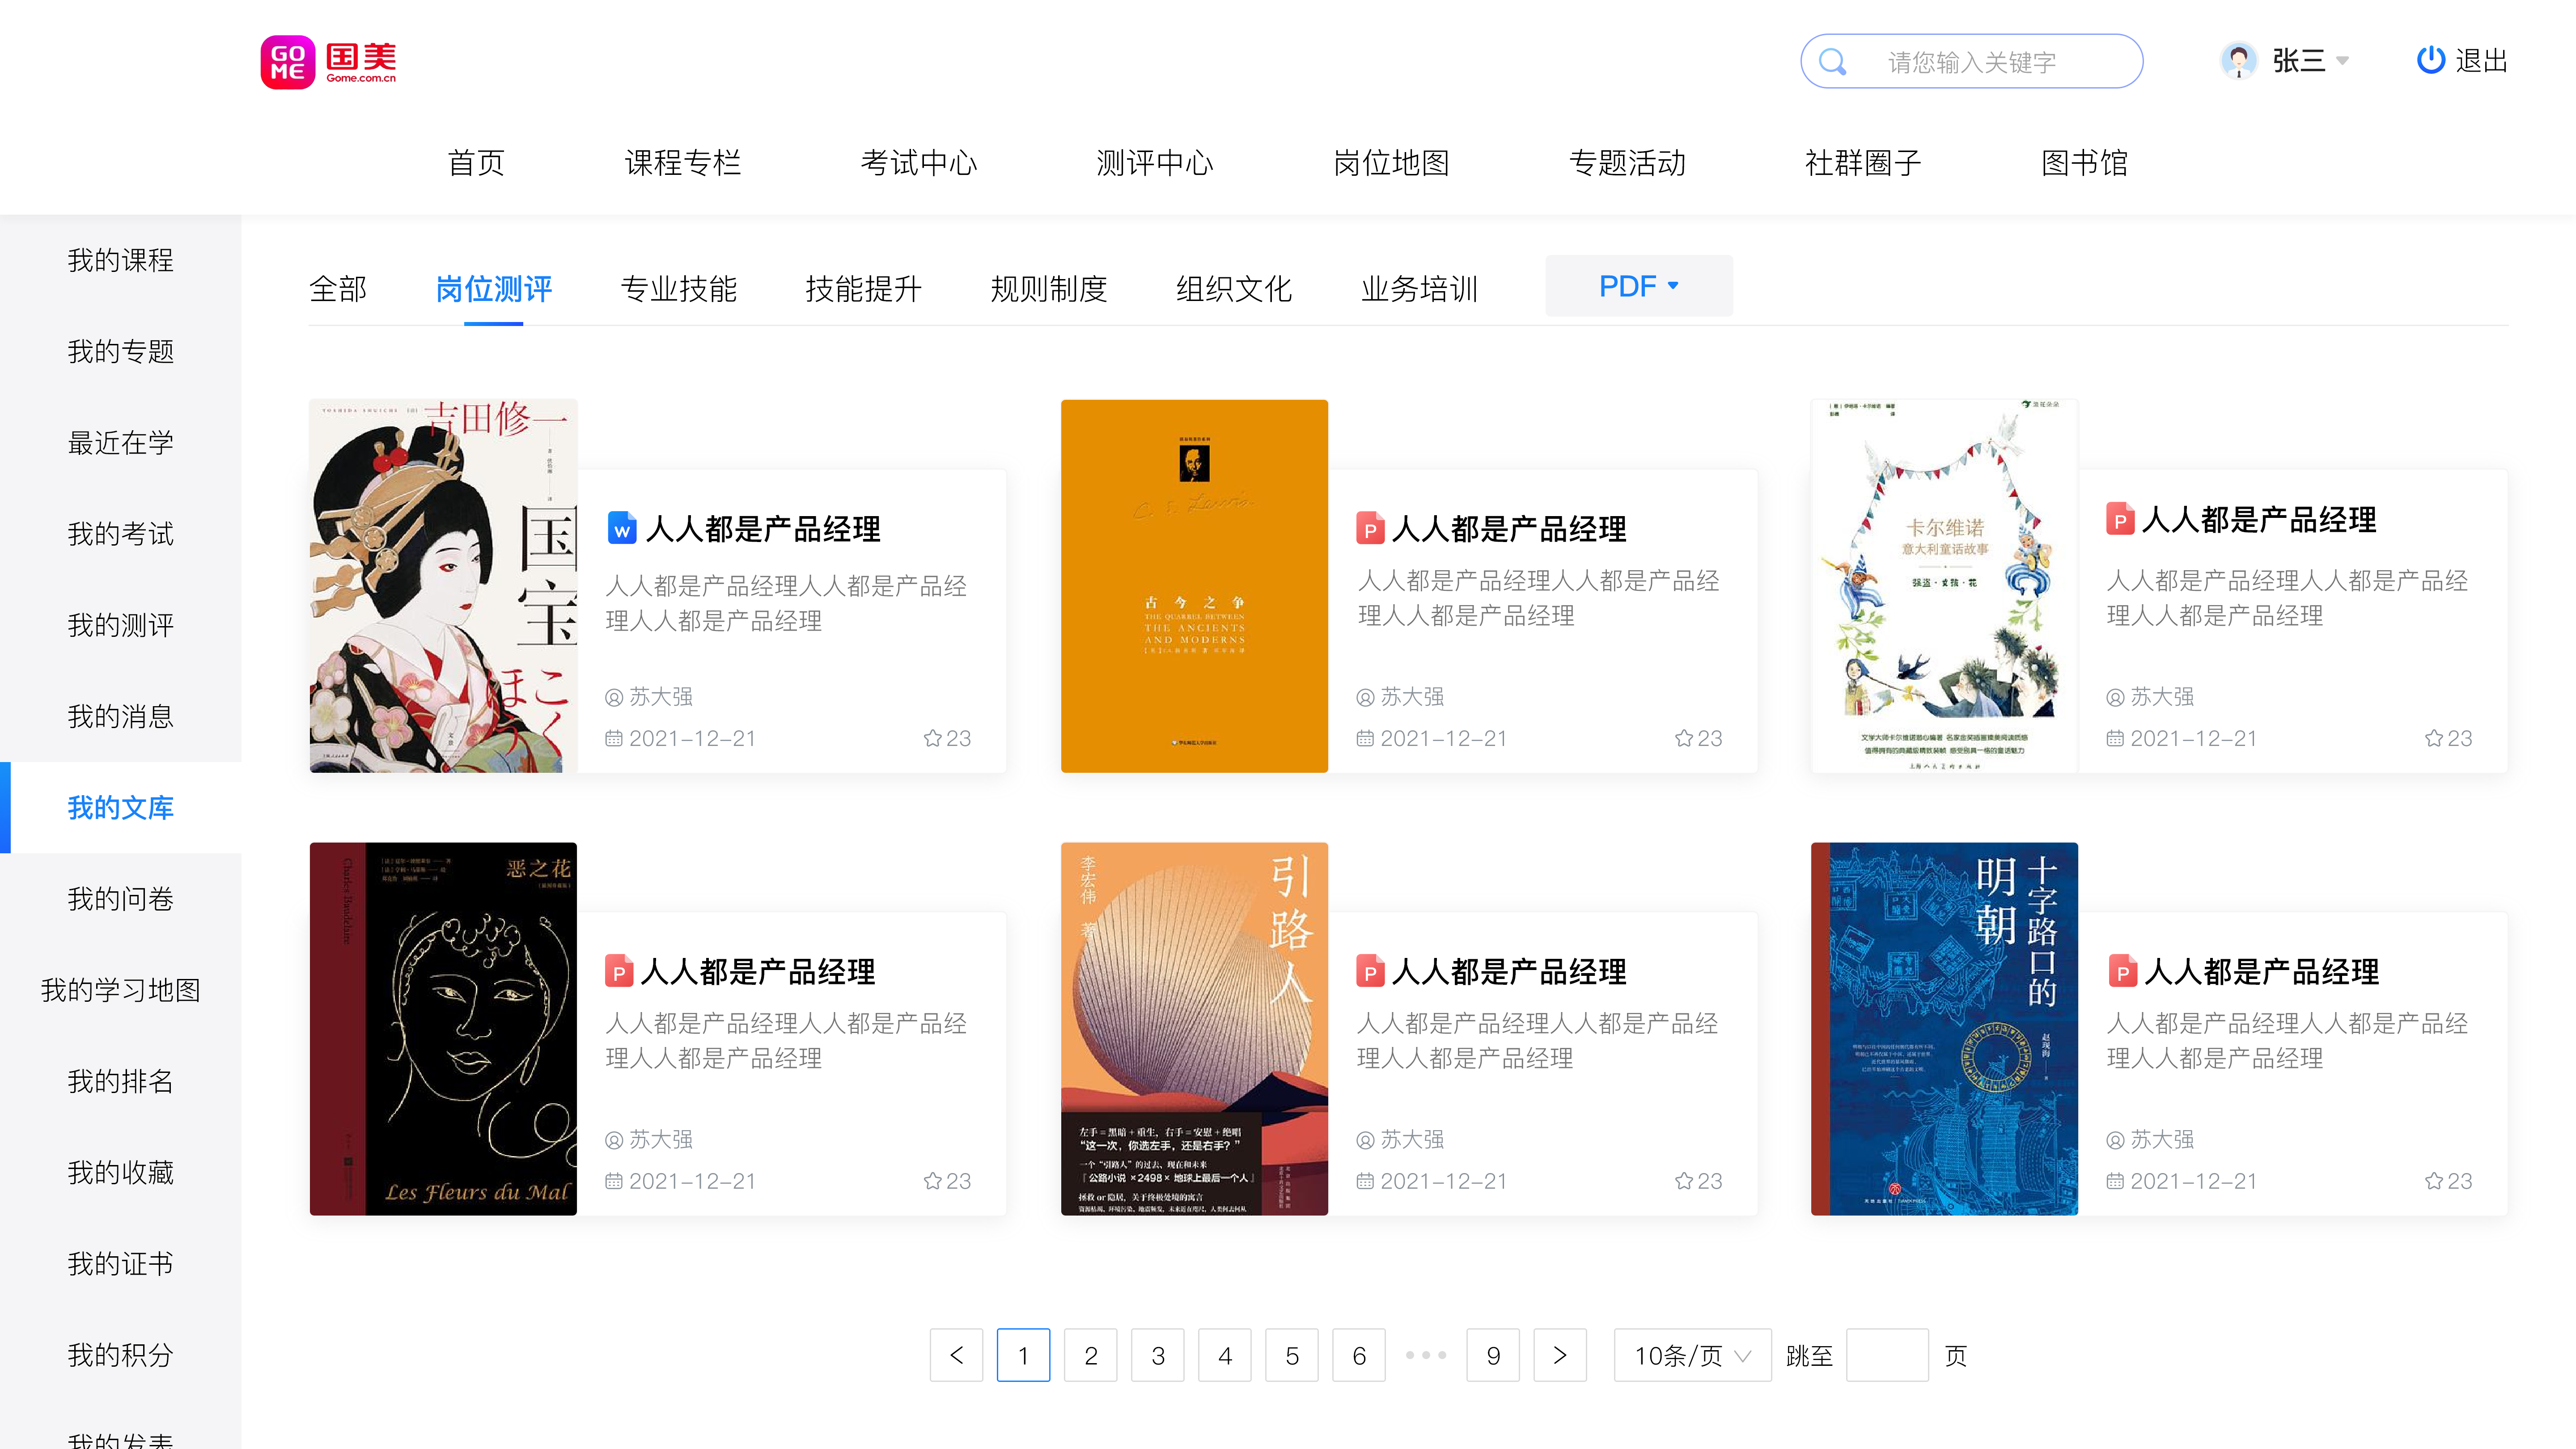Open 图书馆 in the top navigation
The height and width of the screenshot is (1449, 2576).
click(x=2084, y=162)
